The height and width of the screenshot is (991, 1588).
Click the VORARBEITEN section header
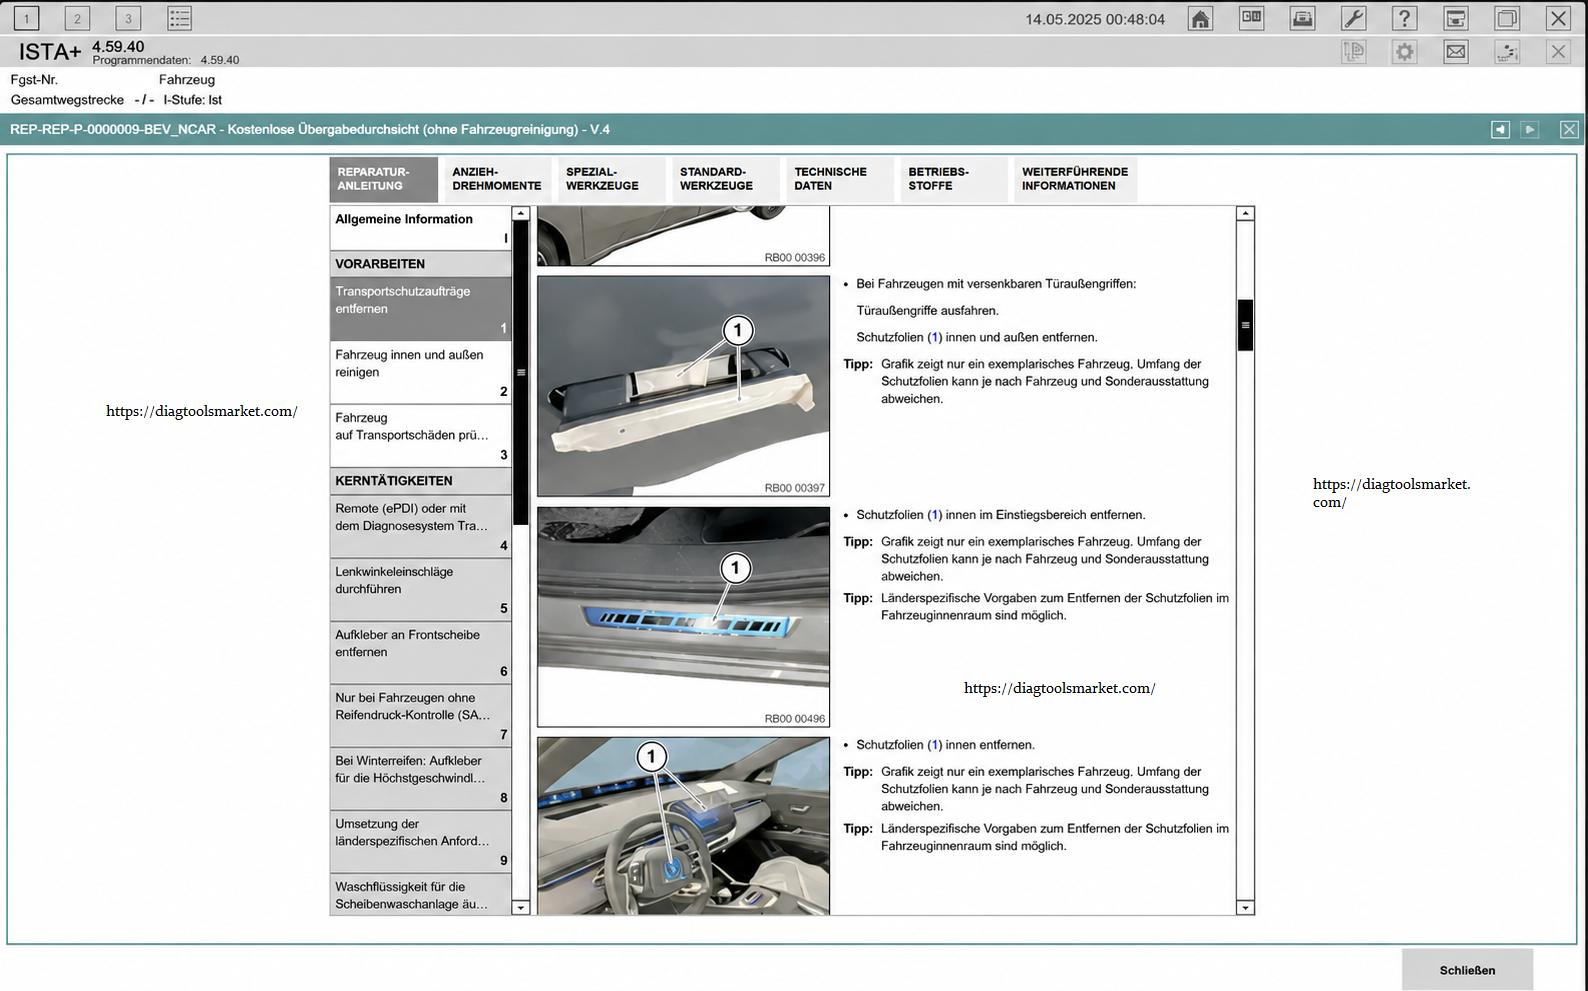point(421,264)
